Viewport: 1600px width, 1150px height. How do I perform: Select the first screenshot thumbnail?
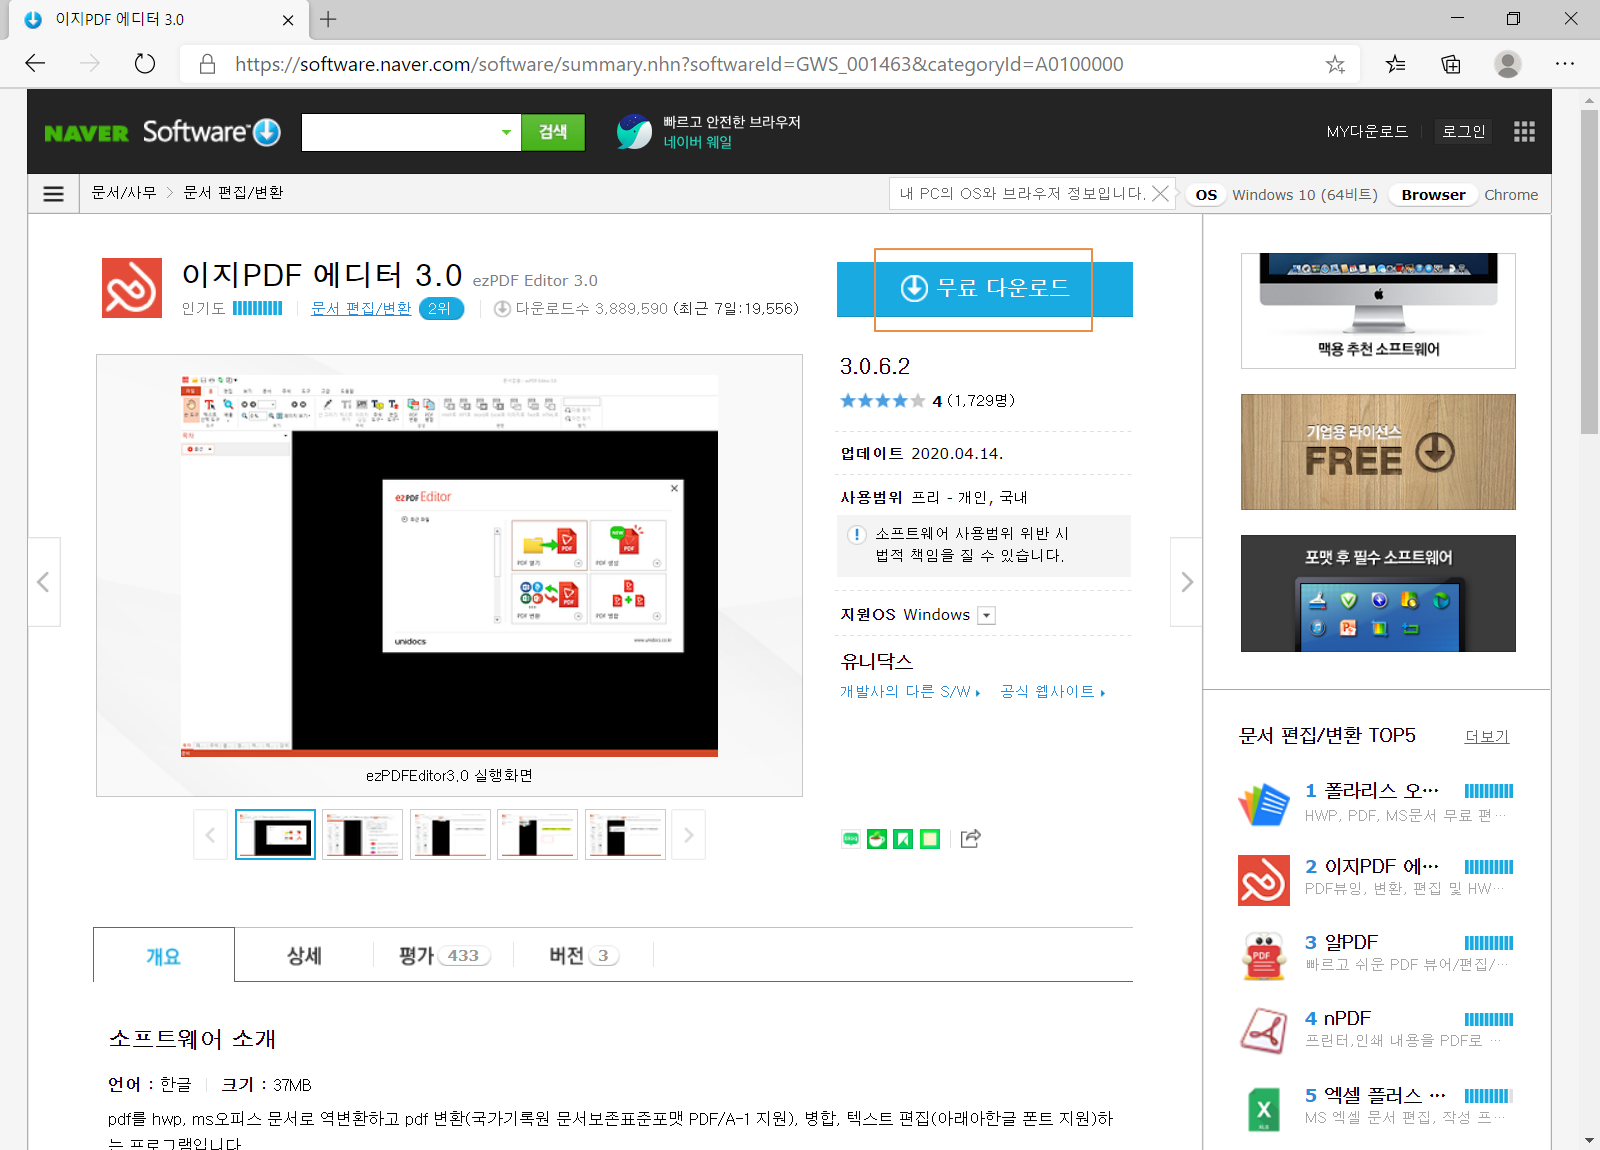click(275, 835)
